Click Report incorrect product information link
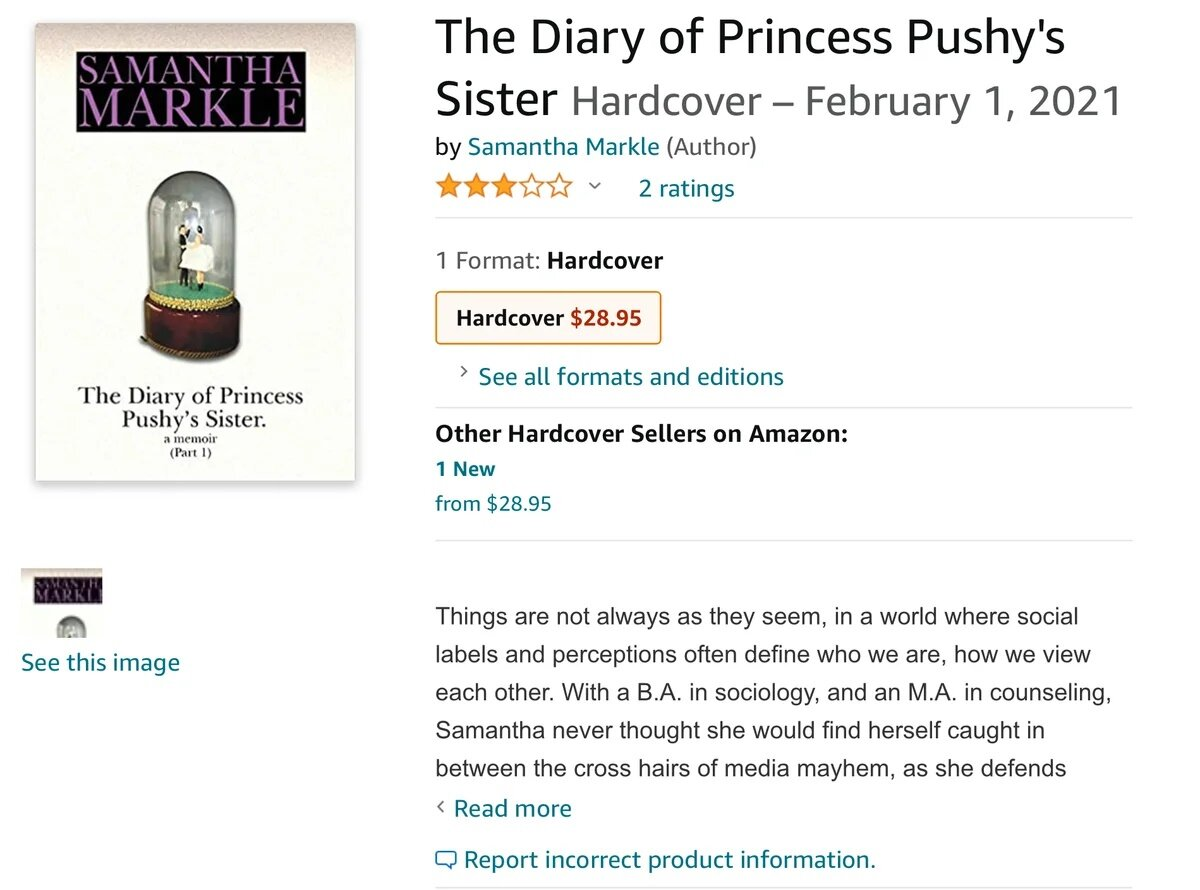1200x890 pixels. point(670,860)
